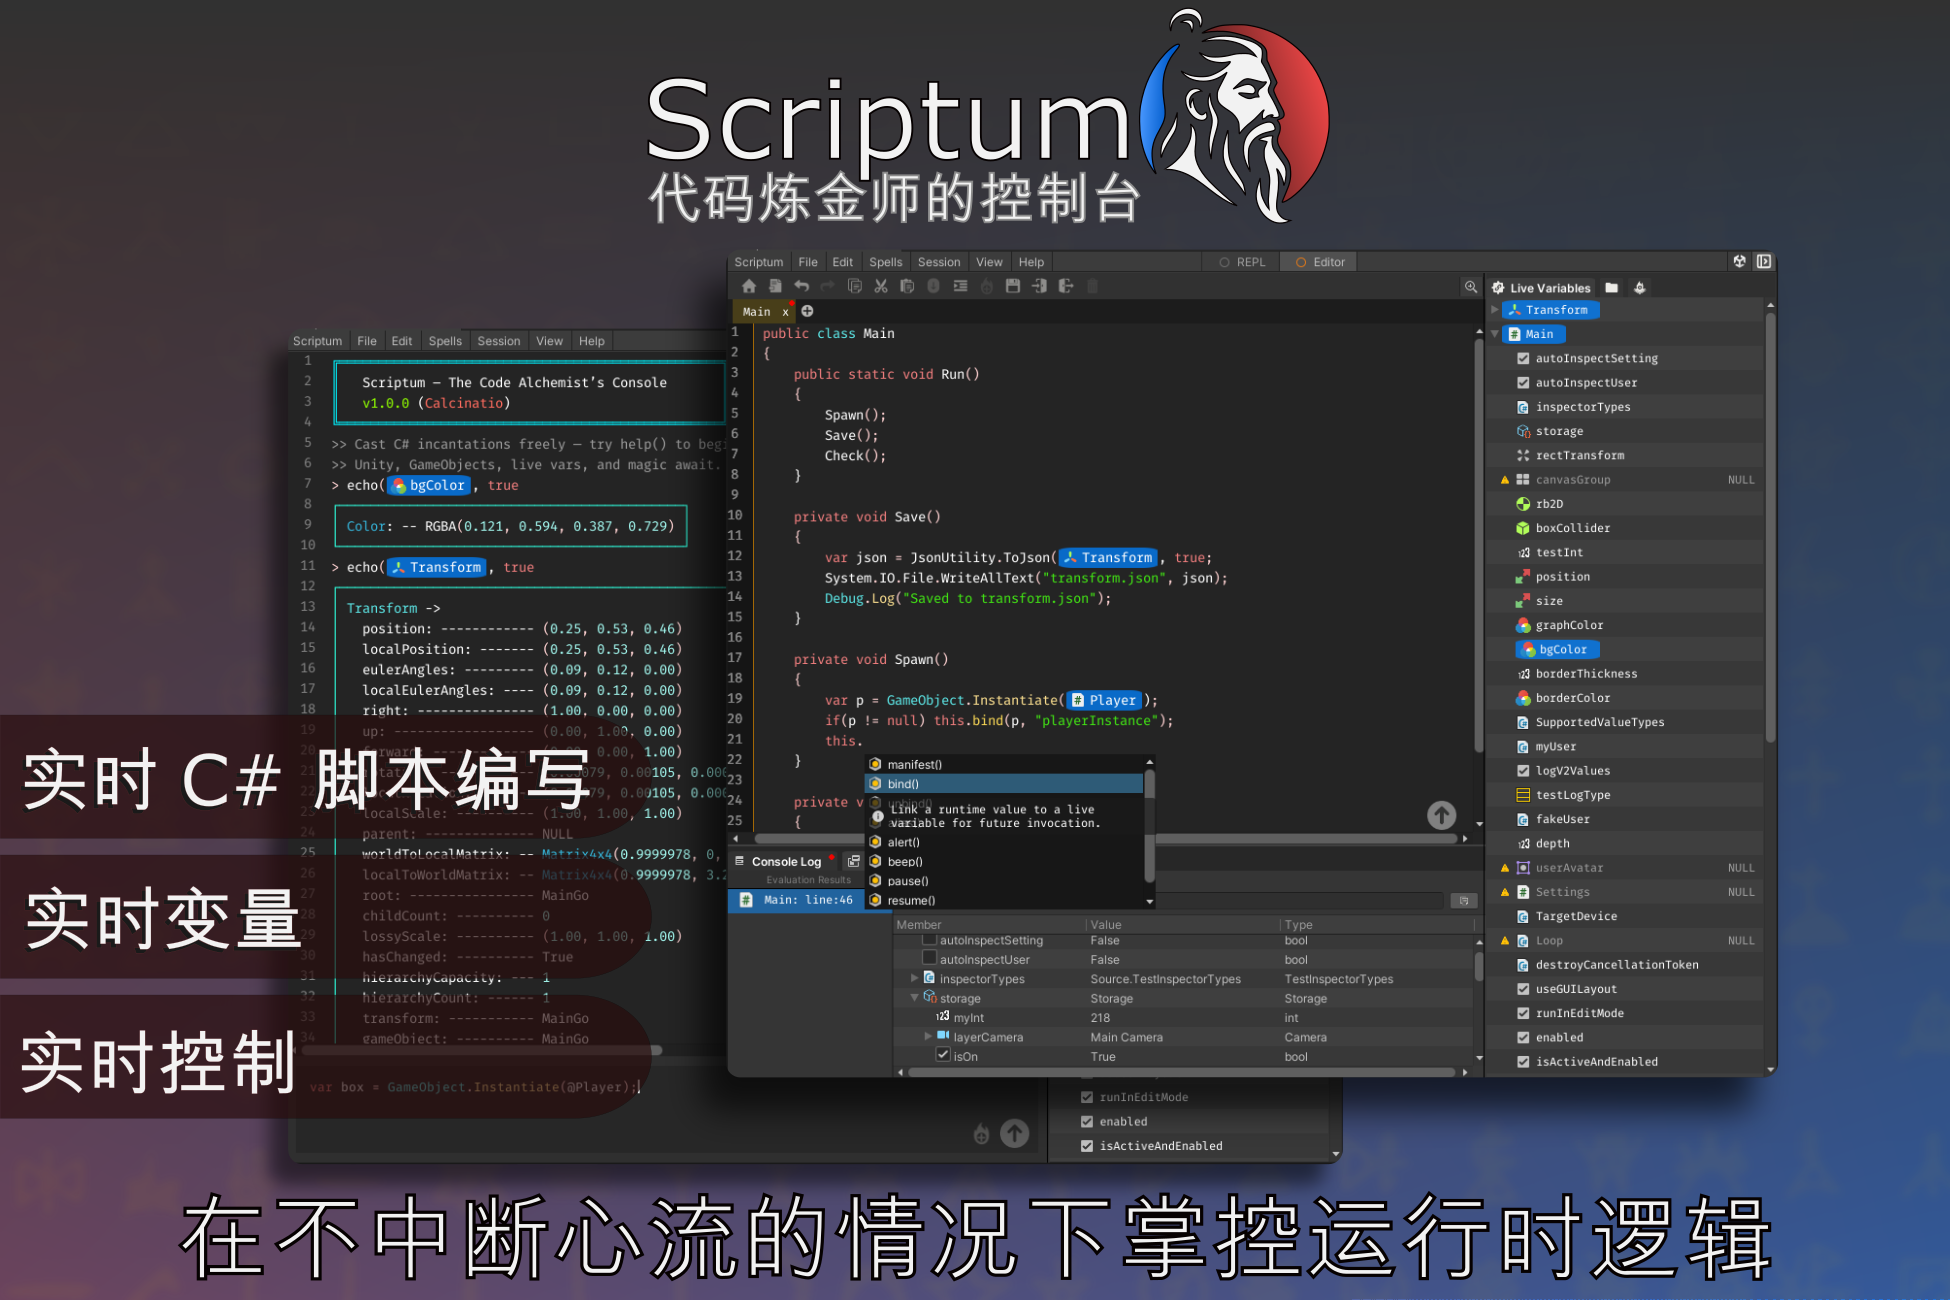Image resolution: width=1950 pixels, height=1300 pixels.
Task: Click the autocomplete list's up scroll arrow
Action: pyautogui.click(x=1149, y=762)
